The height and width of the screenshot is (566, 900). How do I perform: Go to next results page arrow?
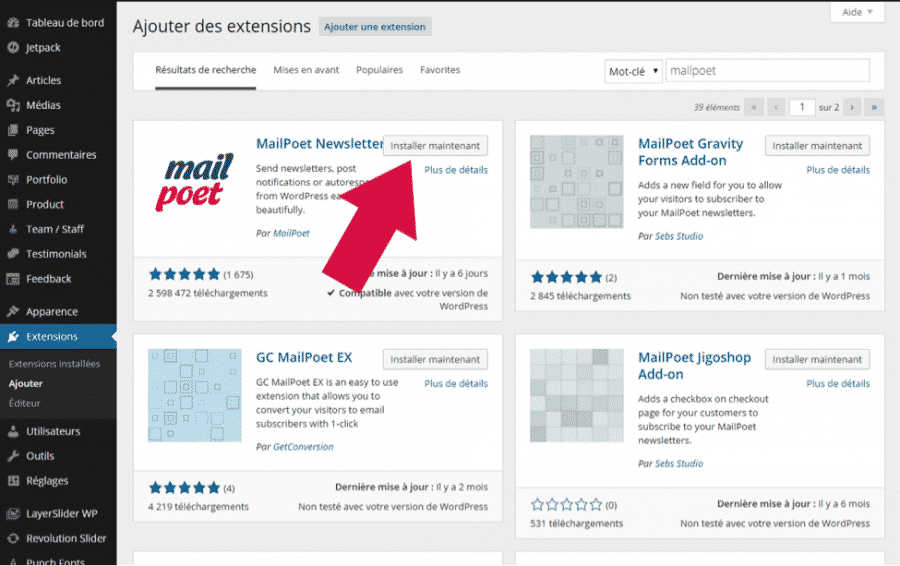pos(852,107)
